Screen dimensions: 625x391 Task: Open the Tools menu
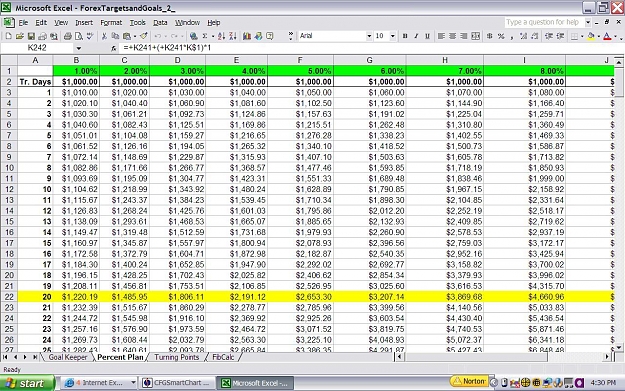click(x=138, y=23)
